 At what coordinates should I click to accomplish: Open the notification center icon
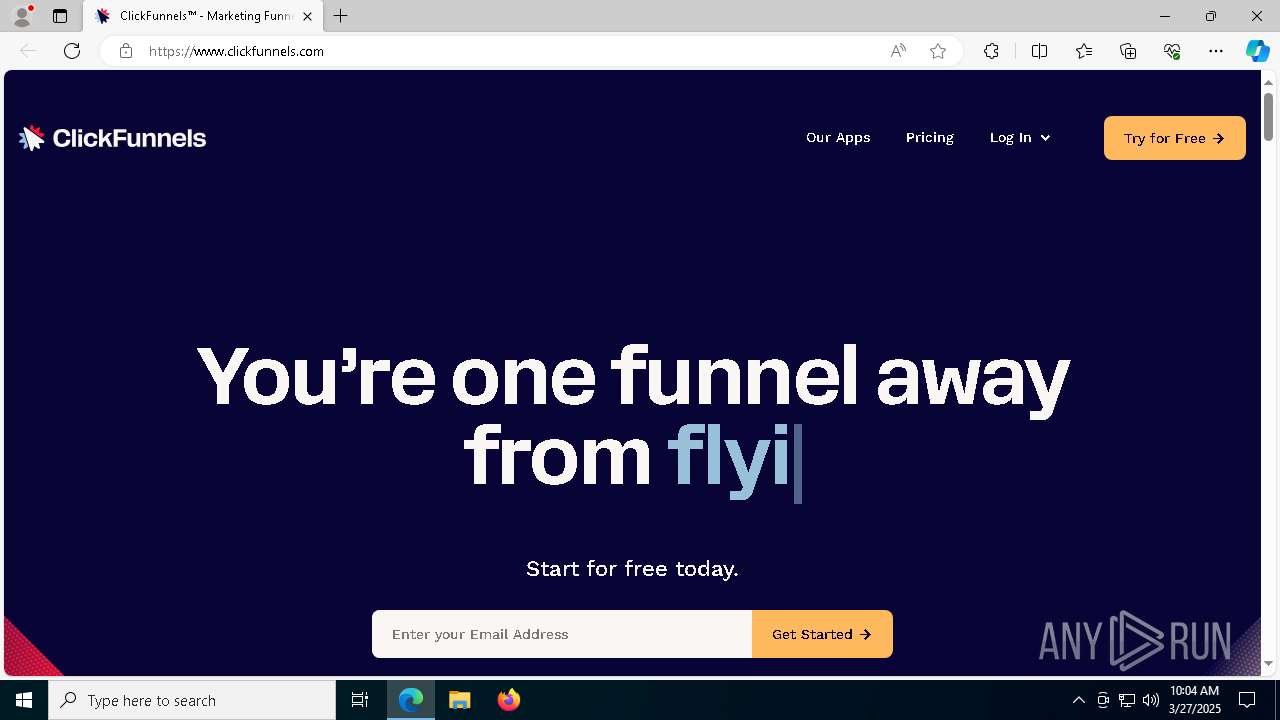1247,700
